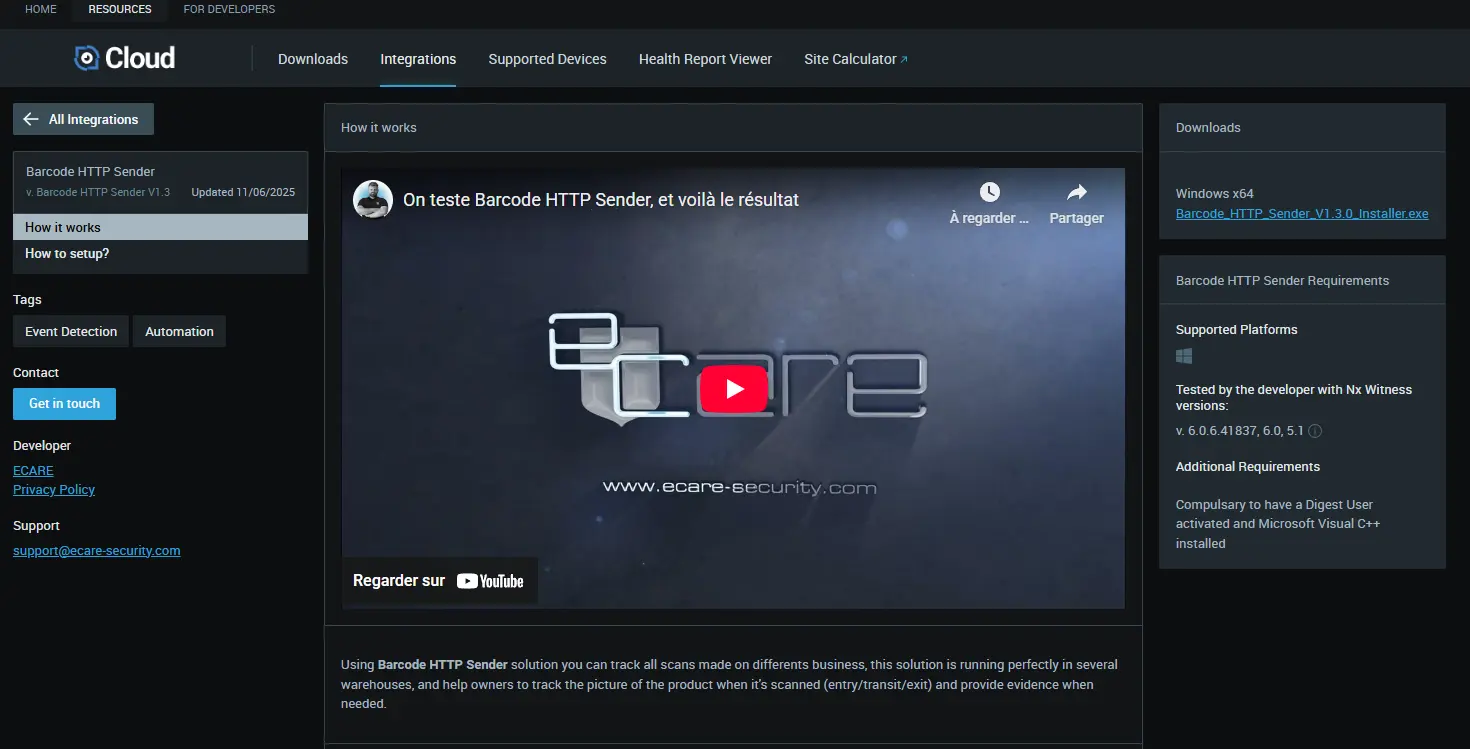
Task: Click the Nx Cloud logo icon
Action: coord(87,58)
